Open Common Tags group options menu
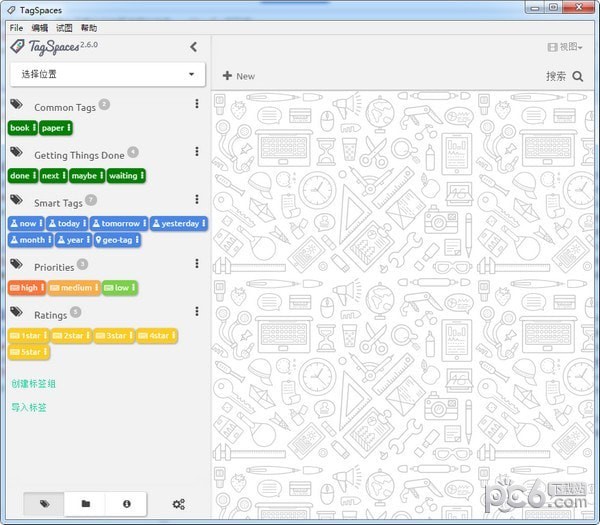This screenshot has width=600, height=525. [197, 106]
